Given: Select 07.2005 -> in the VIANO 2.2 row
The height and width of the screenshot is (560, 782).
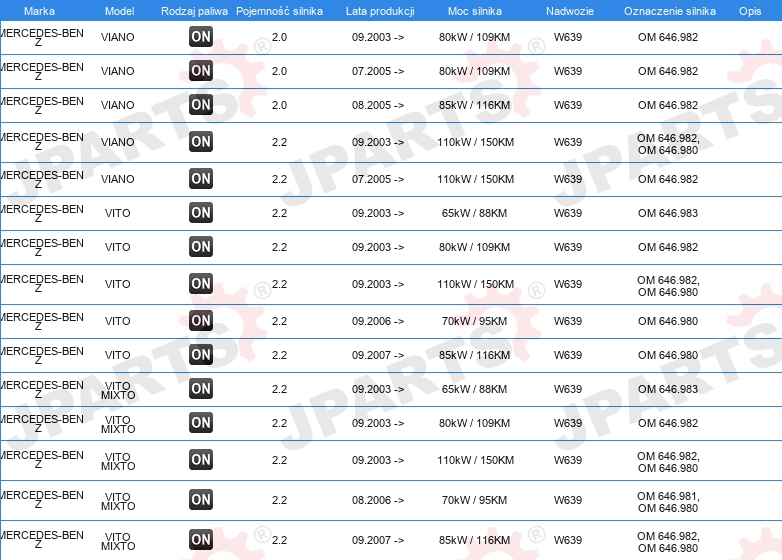Looking at the screenshot, I should tap(378, 179).
